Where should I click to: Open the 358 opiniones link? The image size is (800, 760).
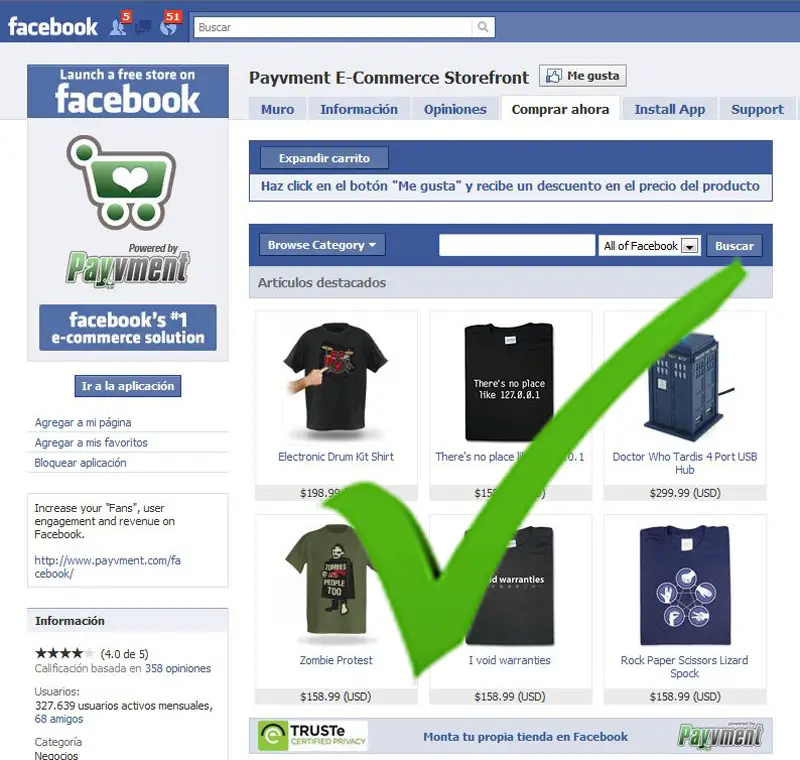[178, 668]
